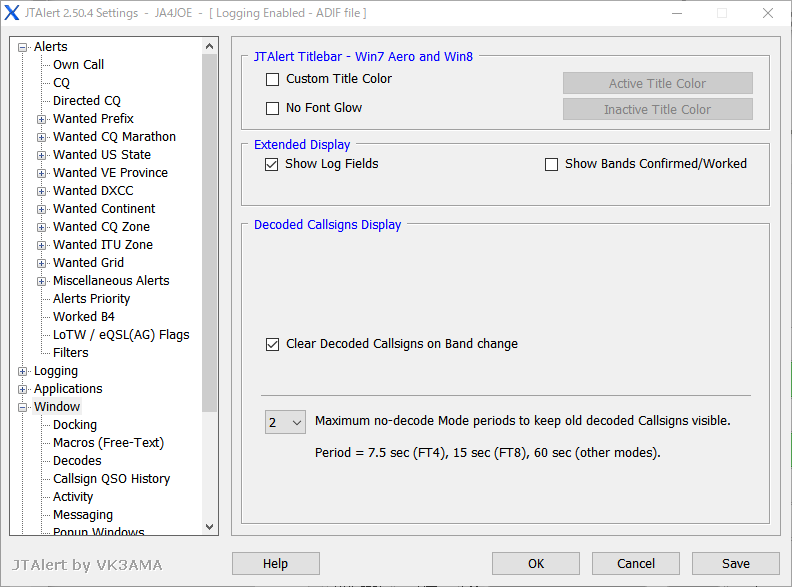The height and width of the screenshot is (587, 792).
Task: Expand the Wanted CQ Marathon node
Action: click(41, 137)
